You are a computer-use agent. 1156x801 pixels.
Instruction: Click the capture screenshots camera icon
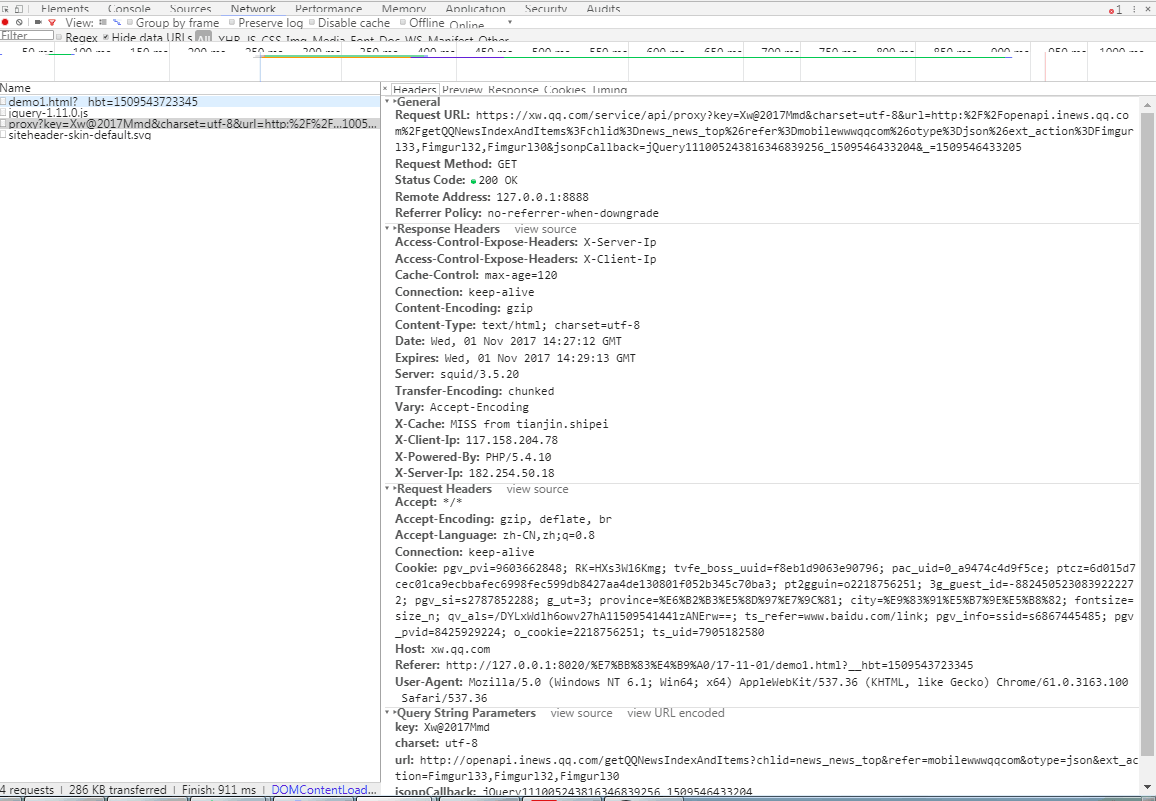point(38,22)
